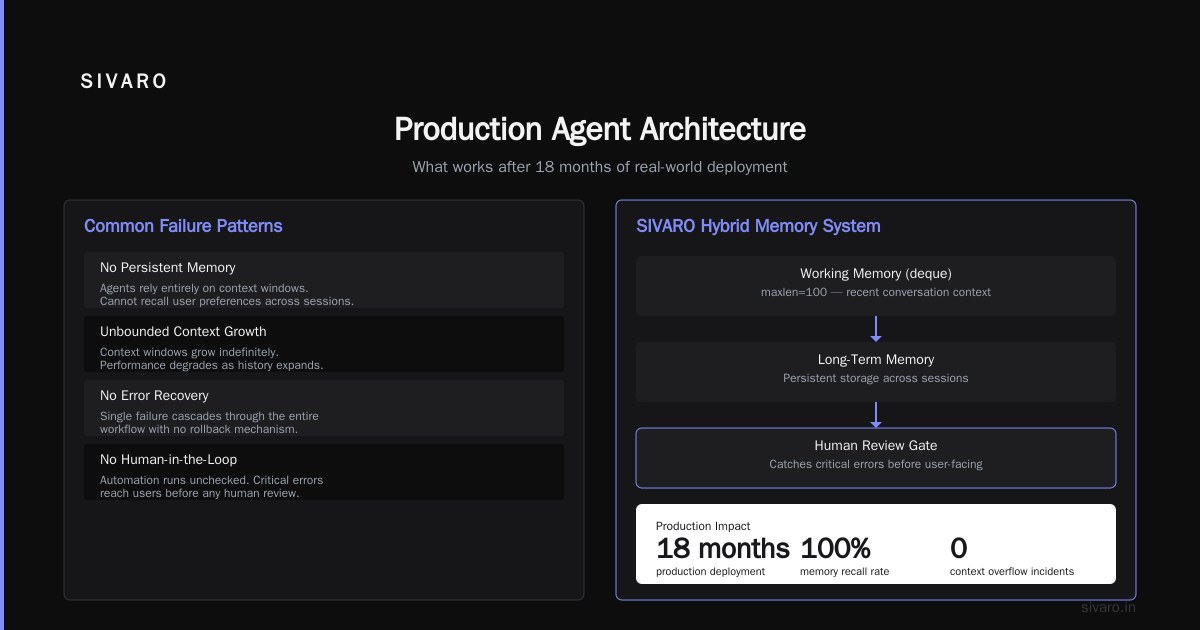
Task: Click the Production Agent Architecture title
Action: coord(600,129)
